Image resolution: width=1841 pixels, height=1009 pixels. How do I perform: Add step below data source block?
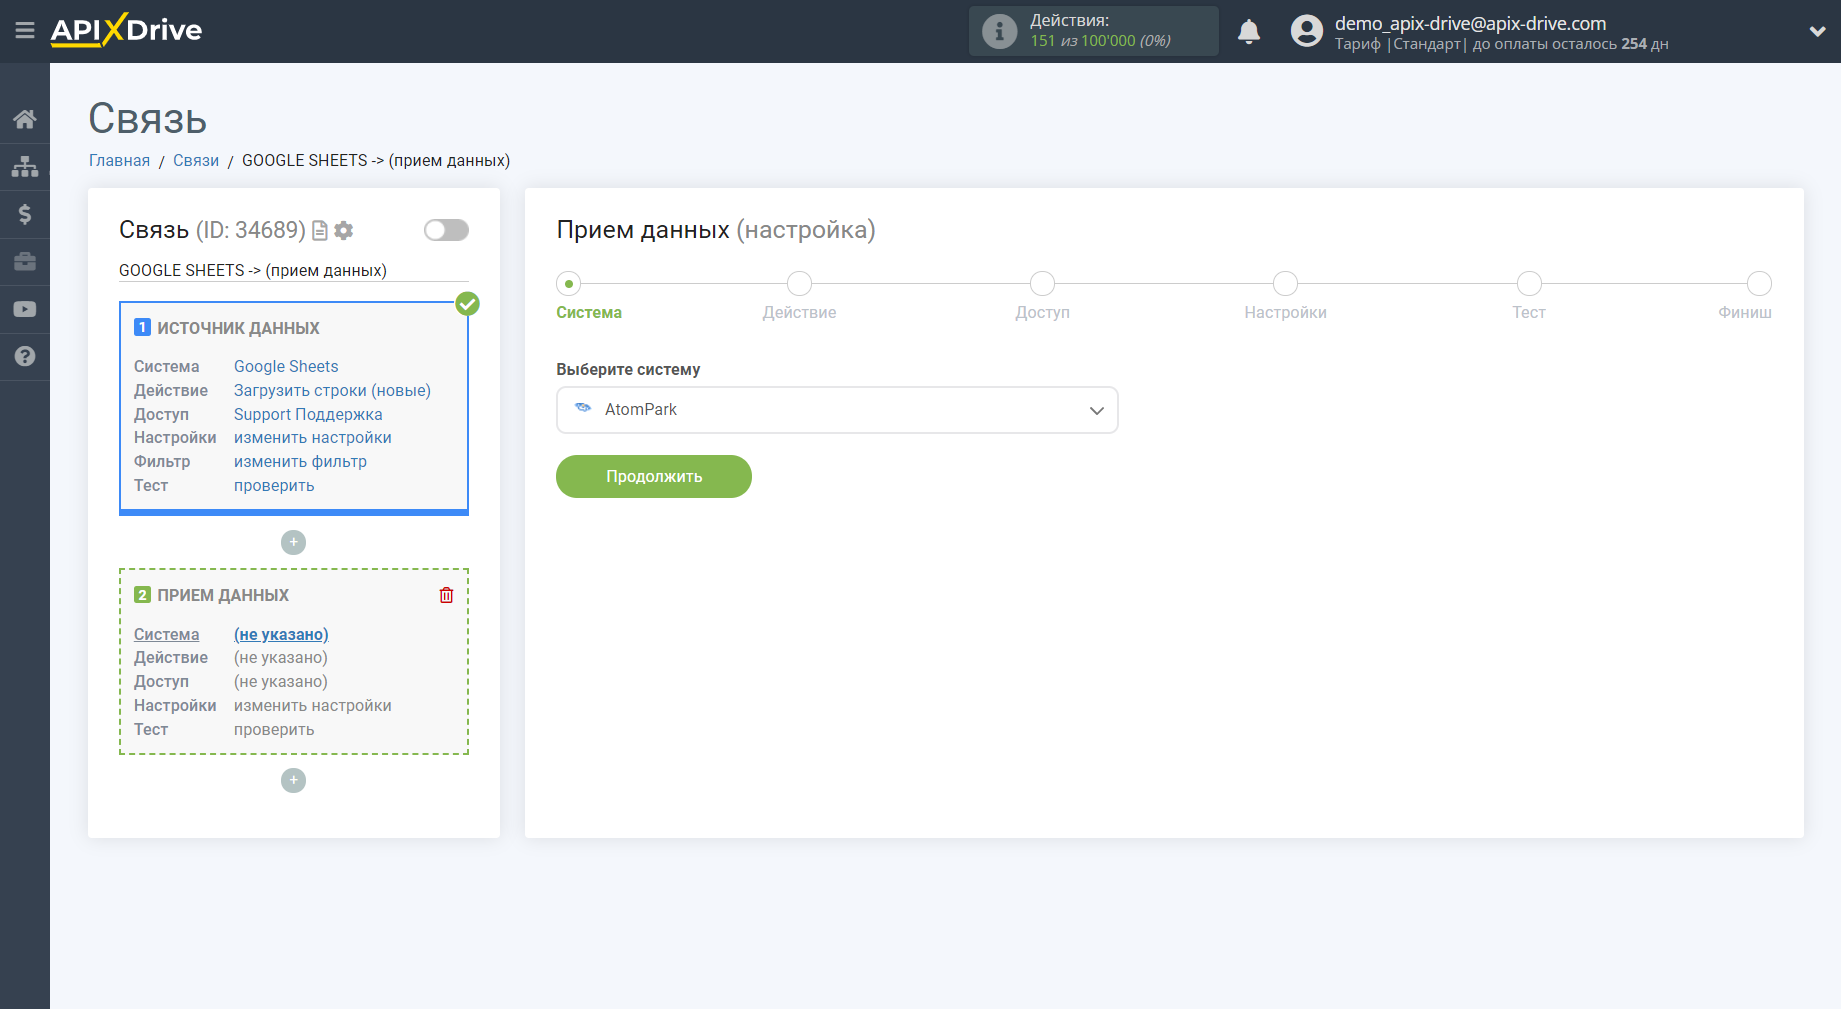pos(293,542)
